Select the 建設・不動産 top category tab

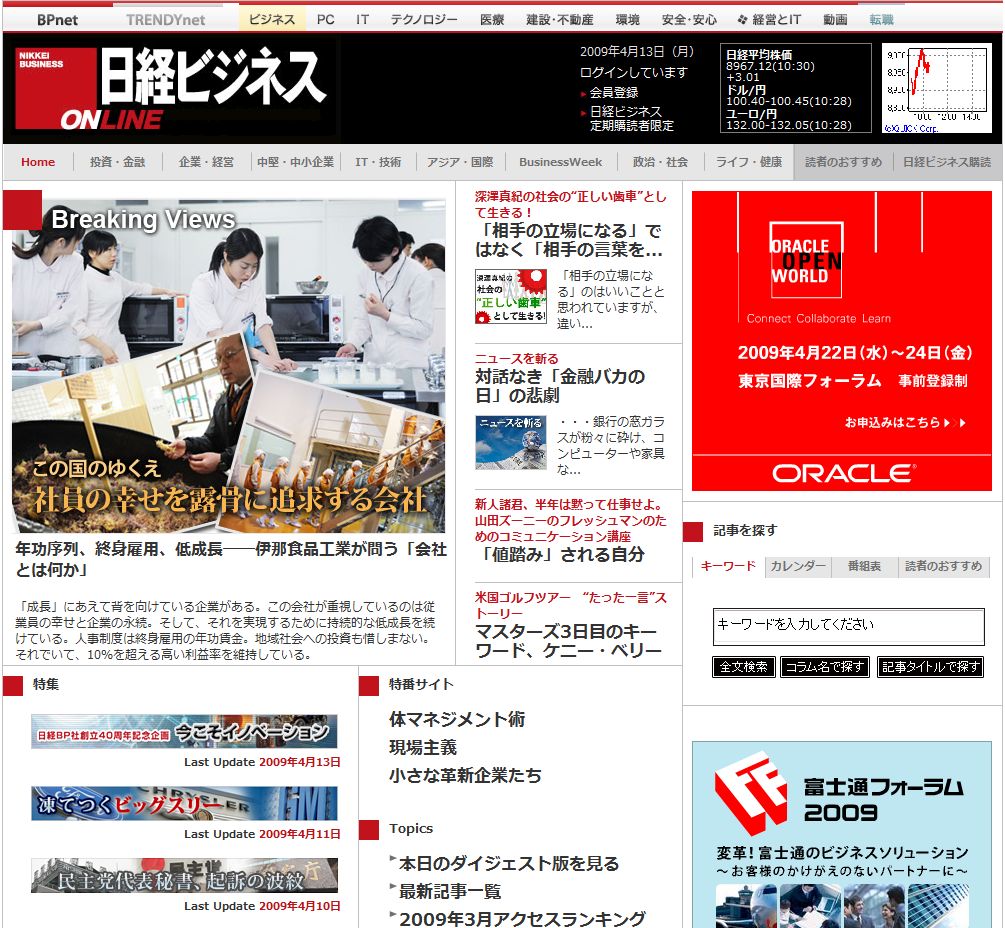click(560, 20)
